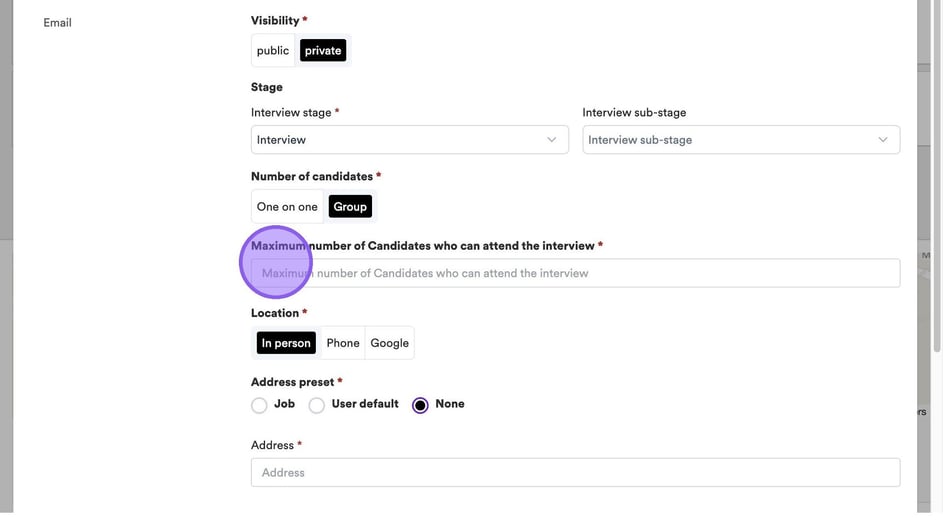Open the Interview stage dropdown chevron

[551, 140]
